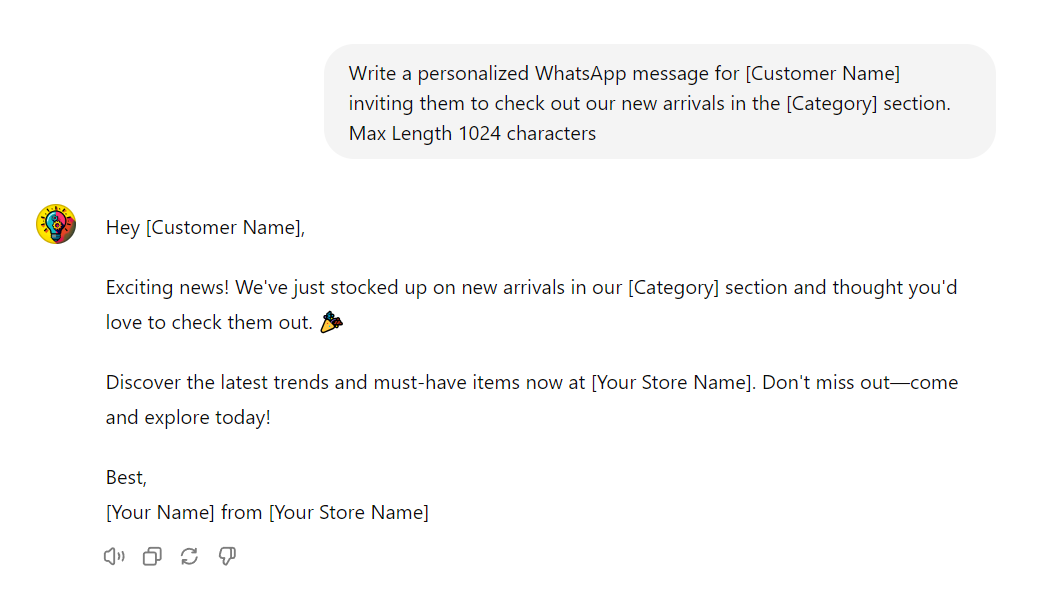Viewport: 1038px width, 612px height.
Task: Click the assistant's lightbulb avatar
Action: 56,225
